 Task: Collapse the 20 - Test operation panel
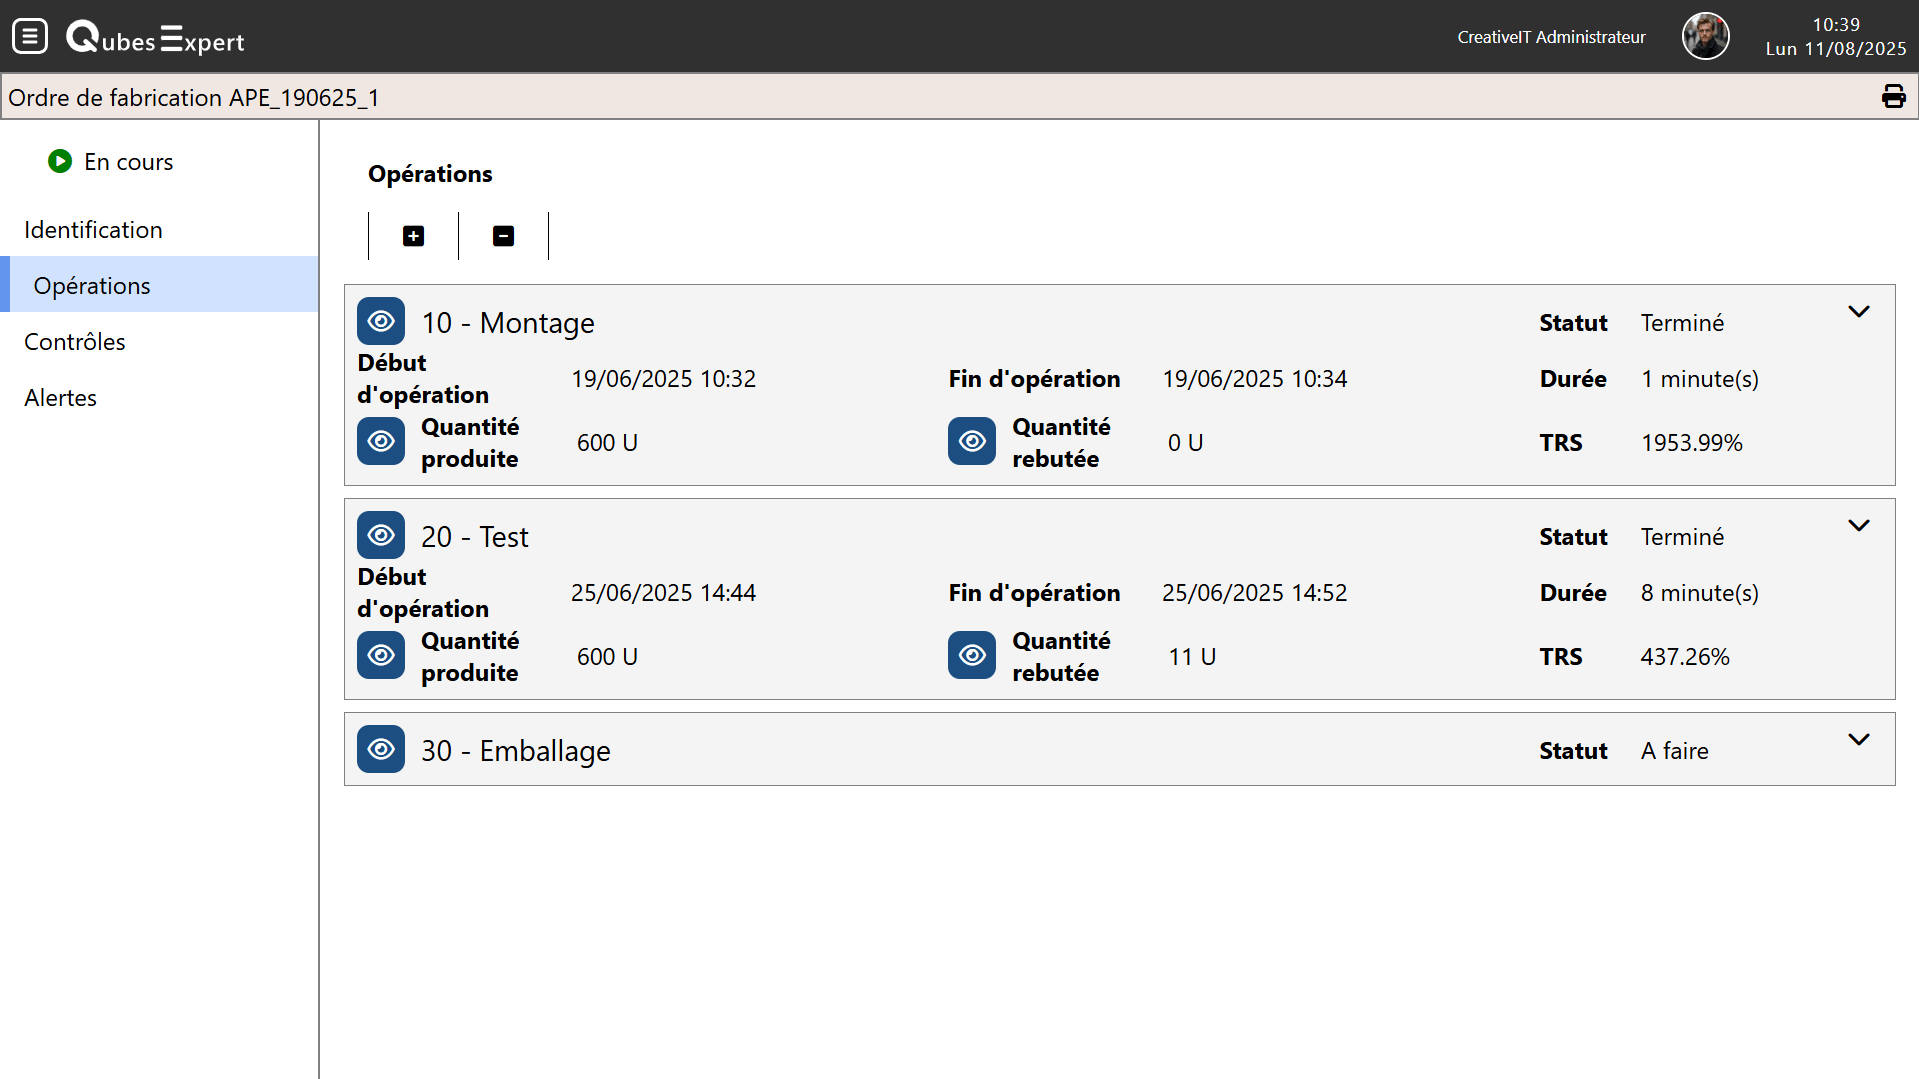1858,526
